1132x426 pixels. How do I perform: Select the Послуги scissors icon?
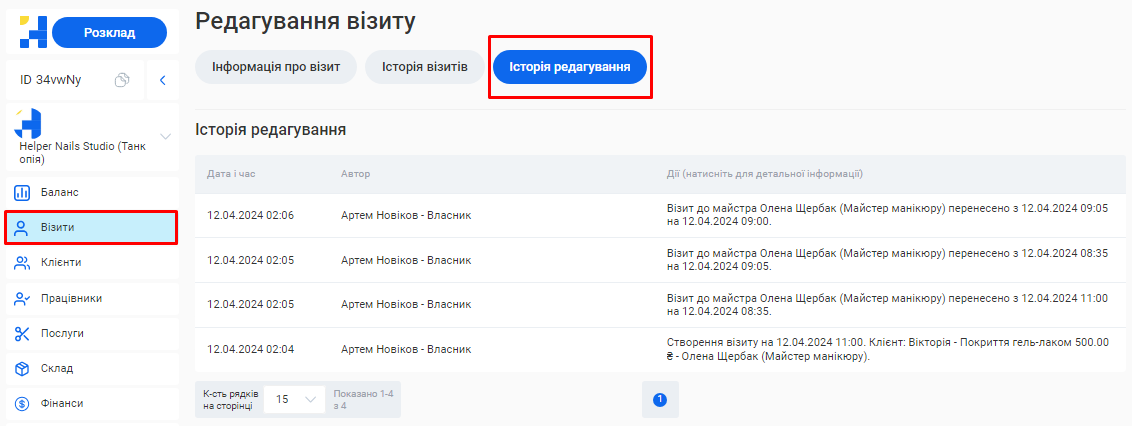[x=22, y=333]
